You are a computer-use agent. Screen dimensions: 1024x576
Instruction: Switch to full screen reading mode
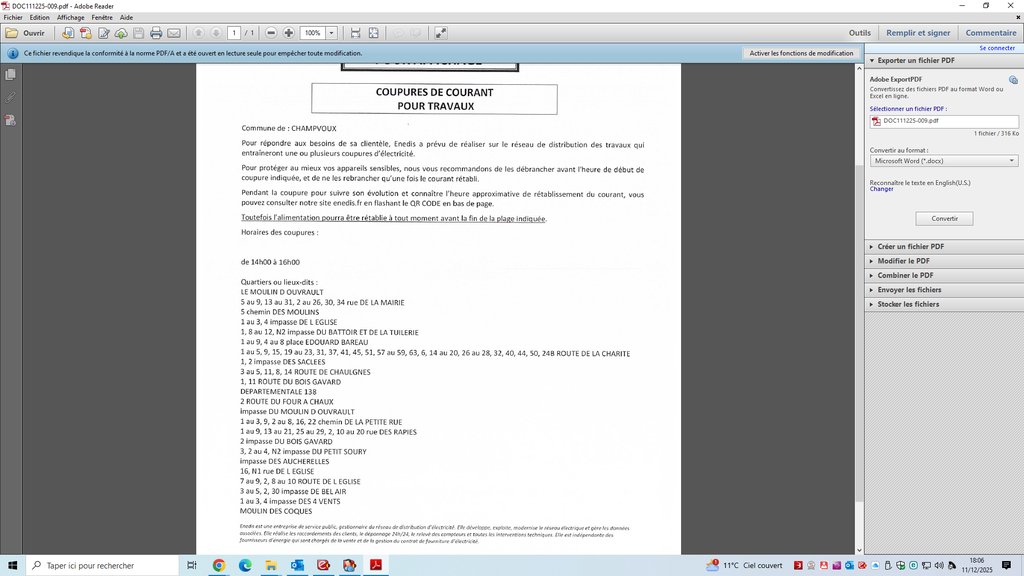pyautogui.click(x=374, y=33)
